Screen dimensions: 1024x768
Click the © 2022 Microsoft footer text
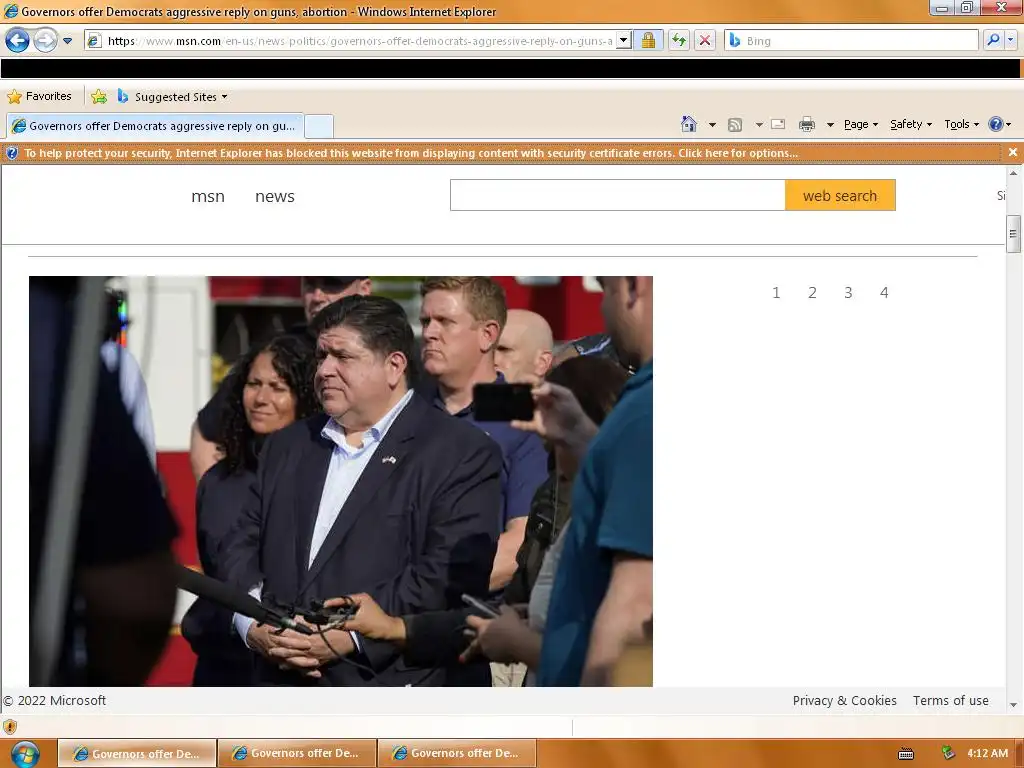54,700
